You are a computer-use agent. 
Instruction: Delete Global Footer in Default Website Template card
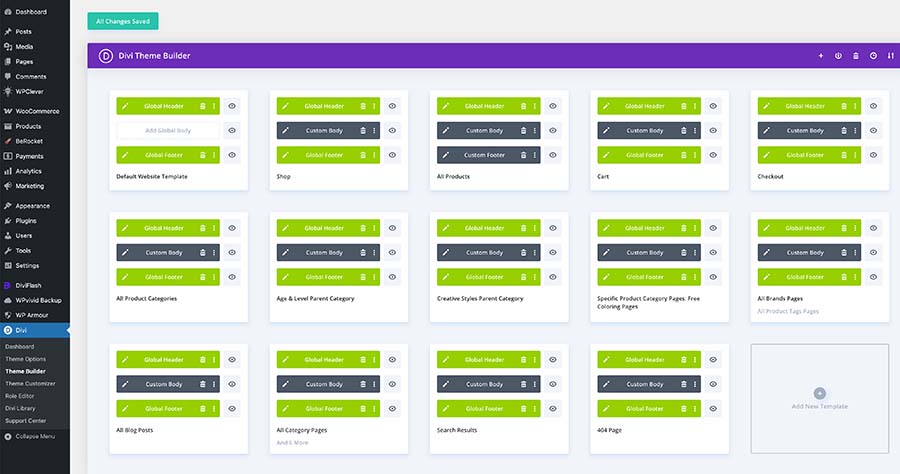tap(203, 155)
